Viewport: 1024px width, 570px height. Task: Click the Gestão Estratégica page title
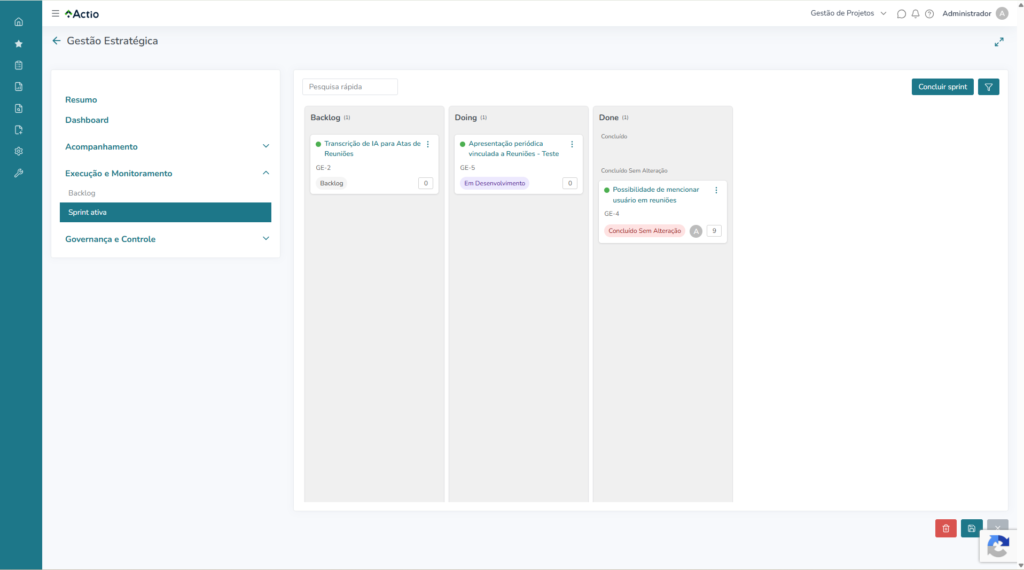pos(112,41)
